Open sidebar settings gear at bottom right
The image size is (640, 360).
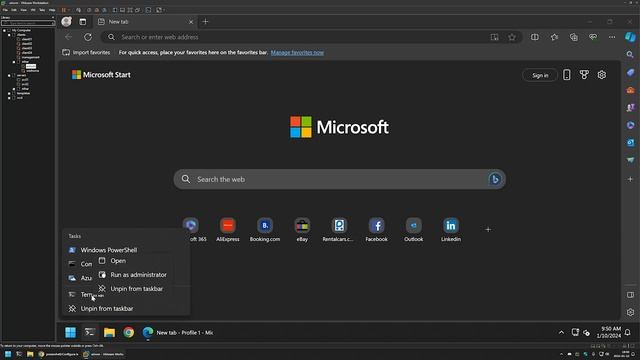click(x=630, y=312)
